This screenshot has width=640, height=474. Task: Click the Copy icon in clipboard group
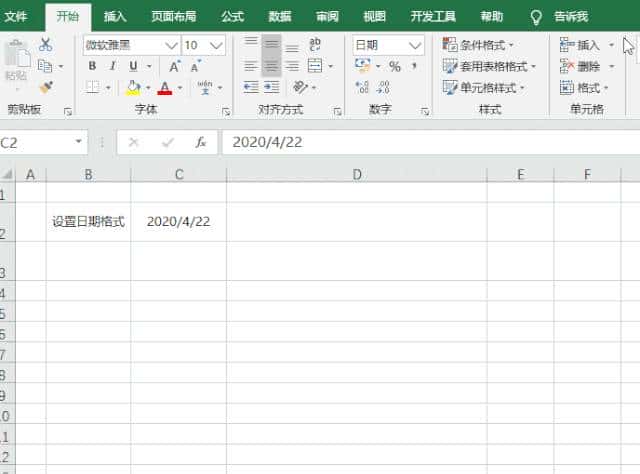[x=44, y=66]
